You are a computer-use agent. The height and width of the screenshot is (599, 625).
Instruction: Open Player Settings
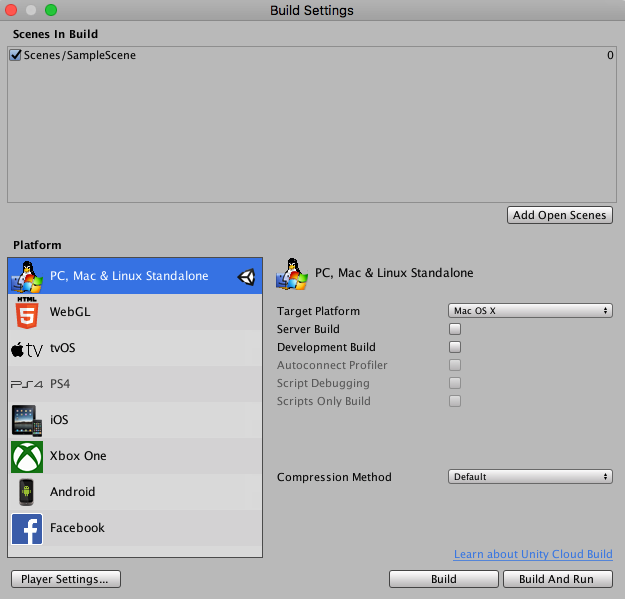coord(66,579)
